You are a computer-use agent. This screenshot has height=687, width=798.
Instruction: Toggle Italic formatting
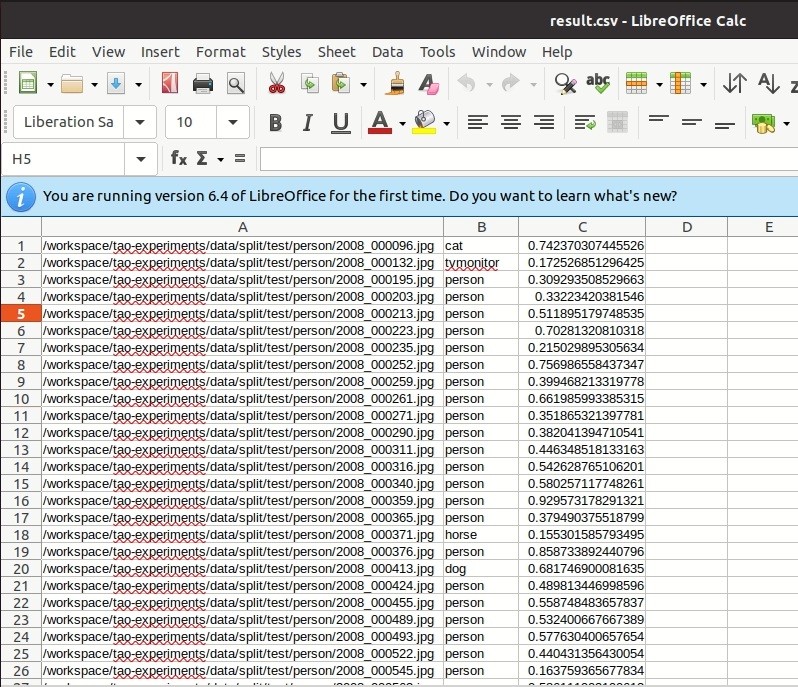coord(308,123)
